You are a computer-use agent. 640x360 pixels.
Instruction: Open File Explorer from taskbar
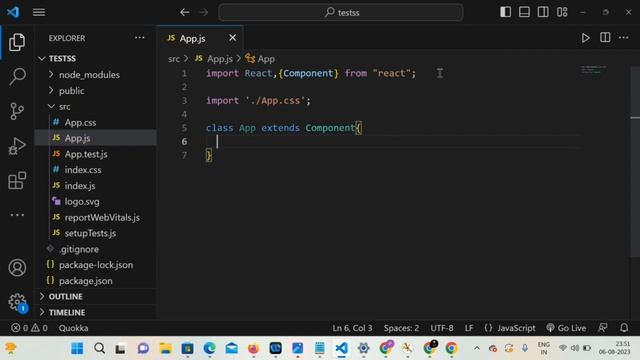click(x=165, y=348)
